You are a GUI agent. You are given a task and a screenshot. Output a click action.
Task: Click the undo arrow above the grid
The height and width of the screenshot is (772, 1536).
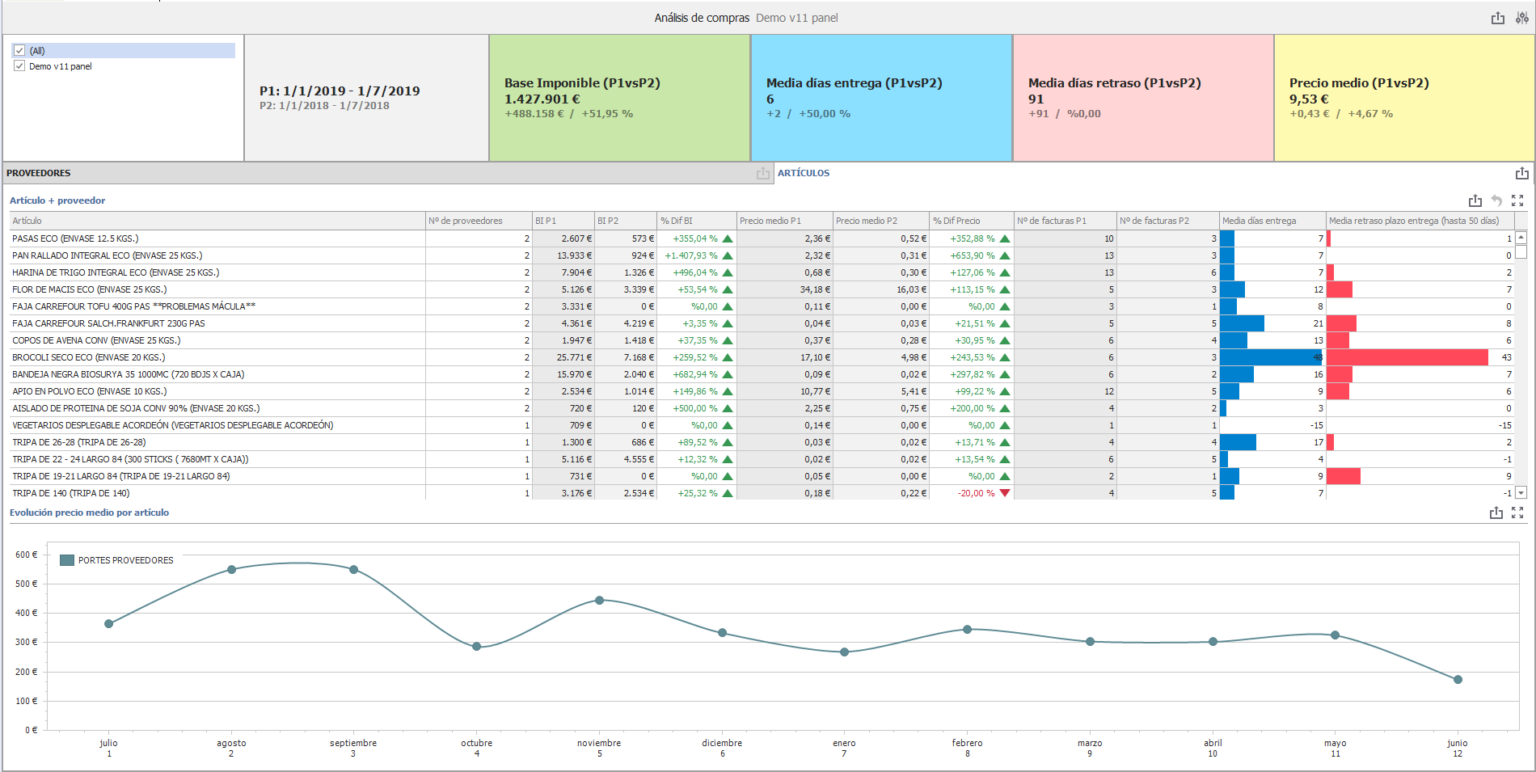pyautogui.click(x=1497, y=200)
